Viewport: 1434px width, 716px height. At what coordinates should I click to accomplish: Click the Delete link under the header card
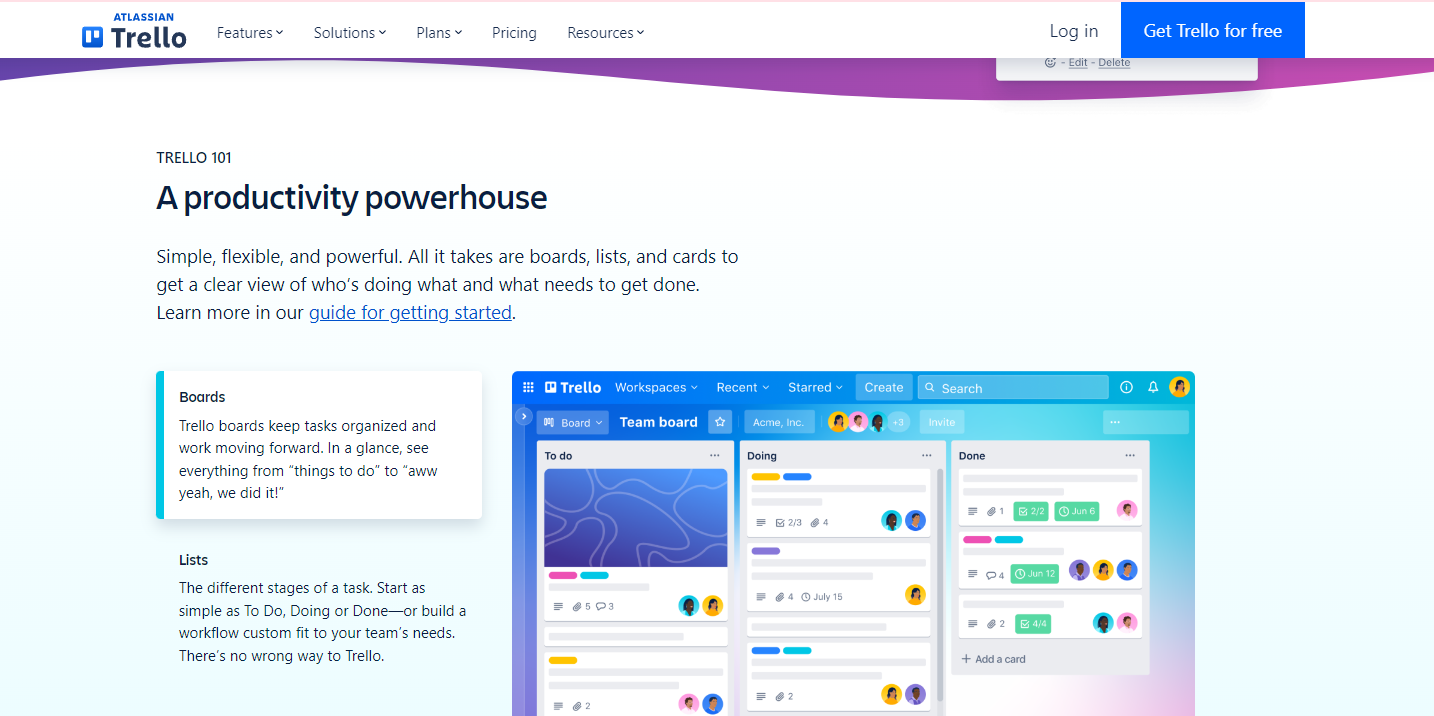point(1114,62)
